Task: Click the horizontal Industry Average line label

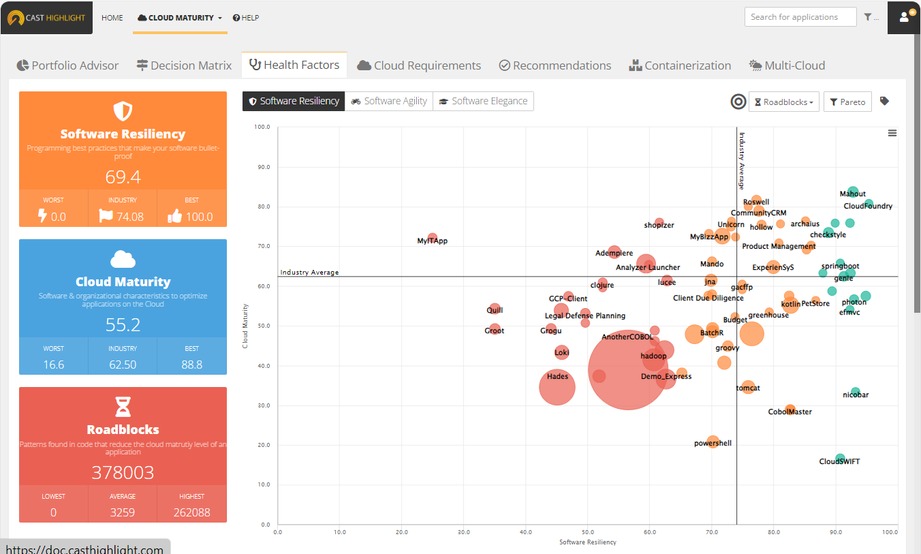Action: [310, 272]
